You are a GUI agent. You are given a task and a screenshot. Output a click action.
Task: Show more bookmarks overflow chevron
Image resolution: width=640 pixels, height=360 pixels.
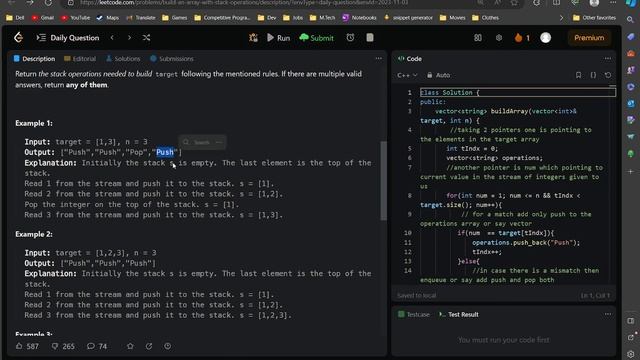(x=561, y=18)
